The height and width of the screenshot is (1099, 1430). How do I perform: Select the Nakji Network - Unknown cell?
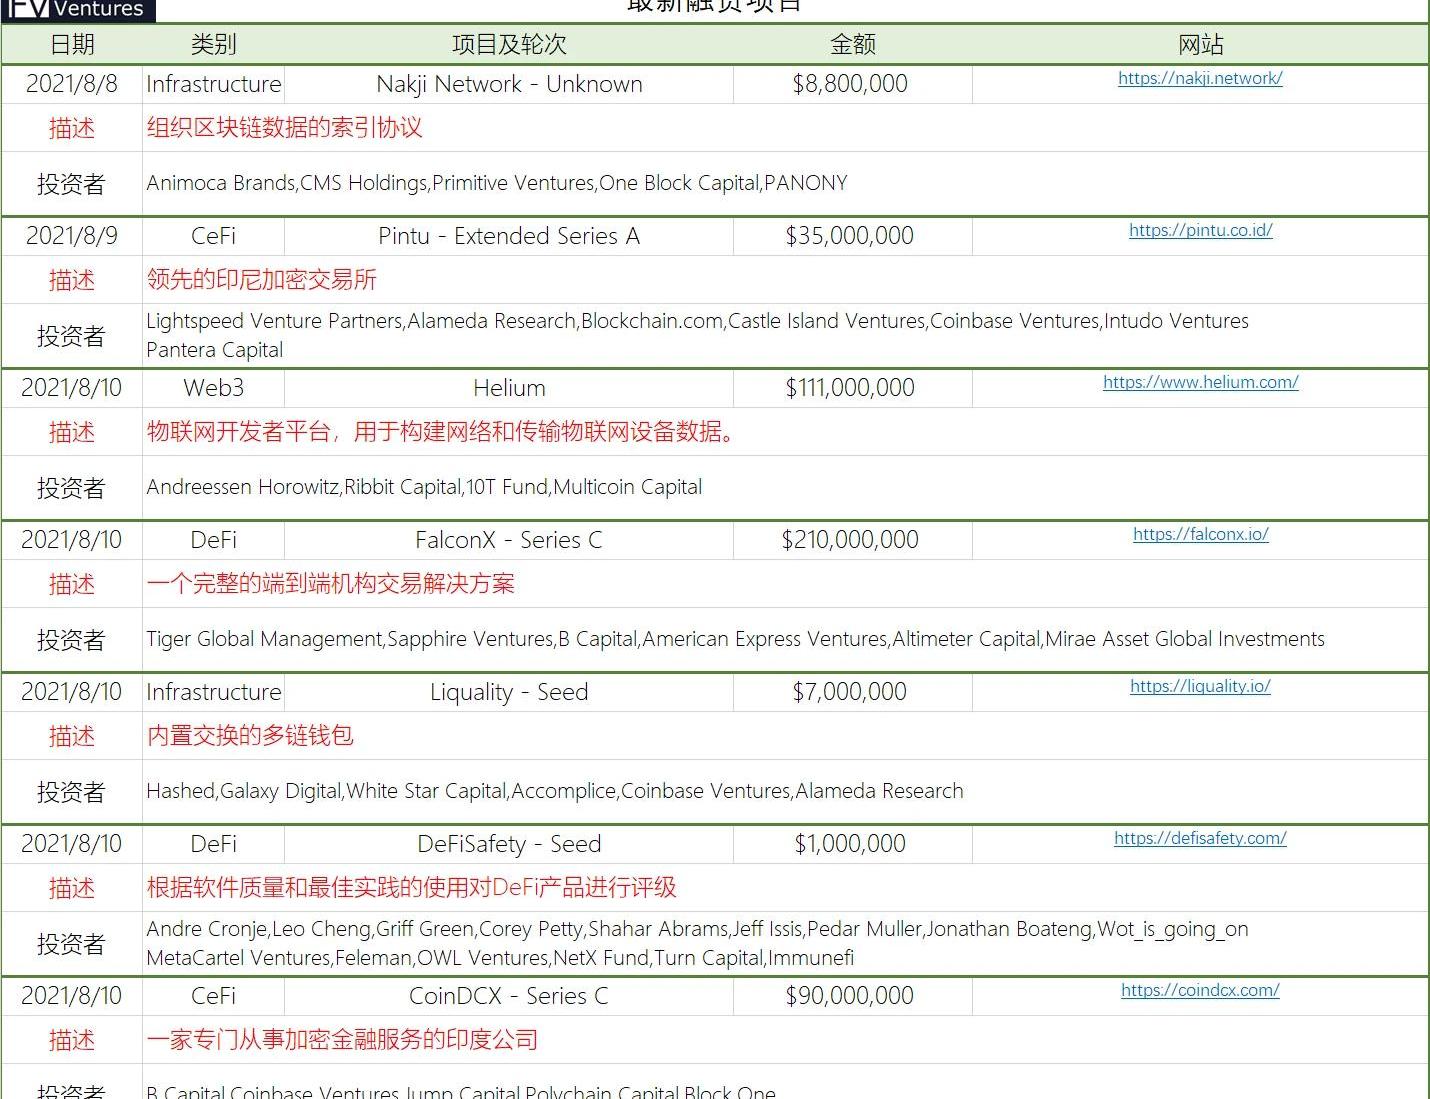(509, 84)
